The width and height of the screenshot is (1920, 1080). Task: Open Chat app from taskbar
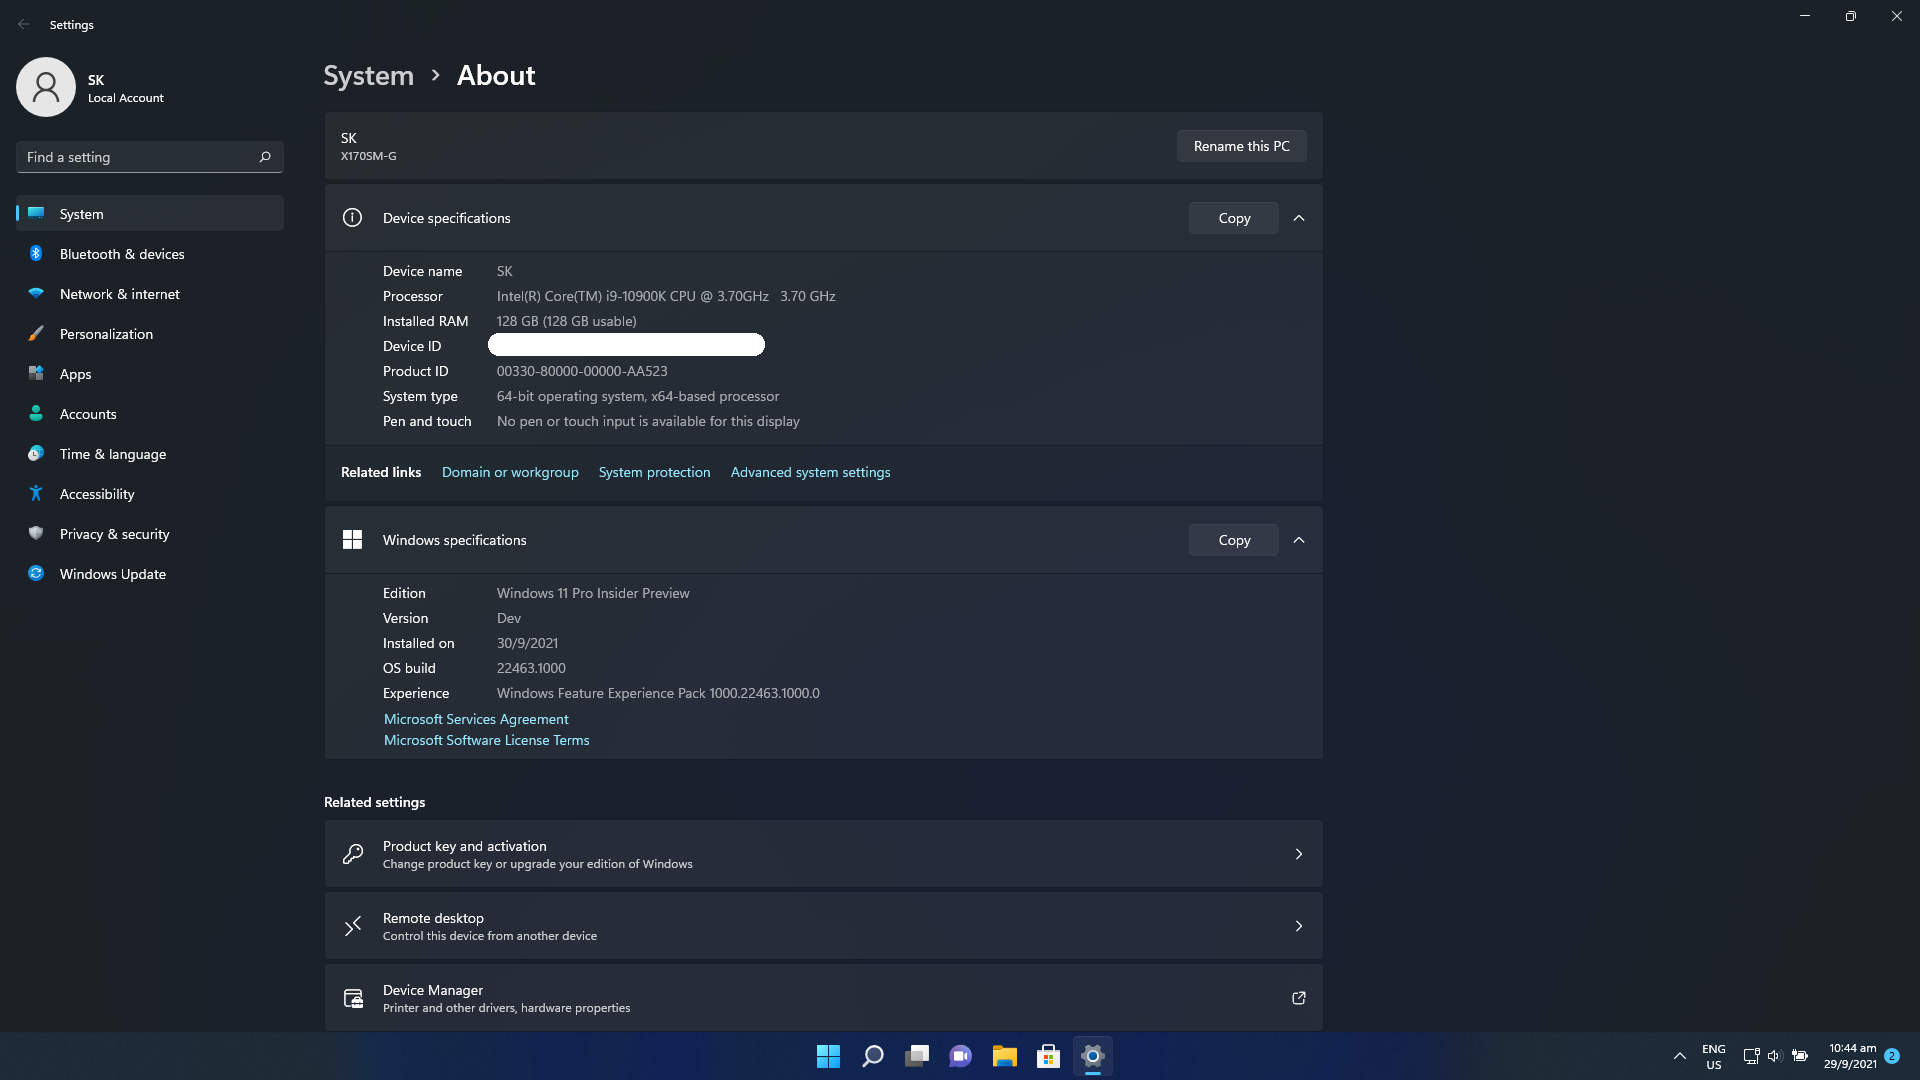tap(960, 1056)
